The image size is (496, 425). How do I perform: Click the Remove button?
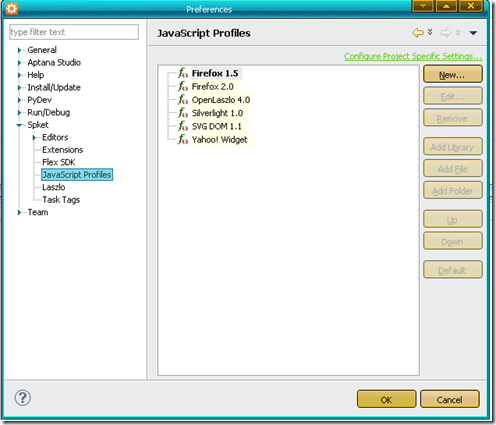[x=453, y=118]
